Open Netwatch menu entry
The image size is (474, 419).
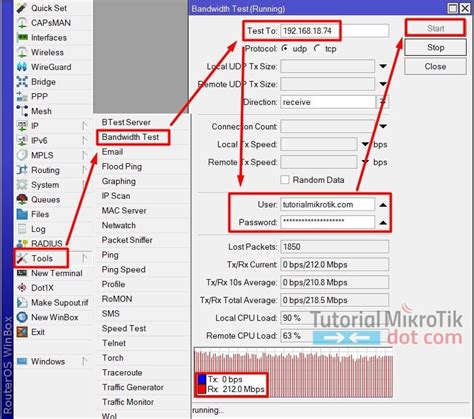click(x=142, y=225)
